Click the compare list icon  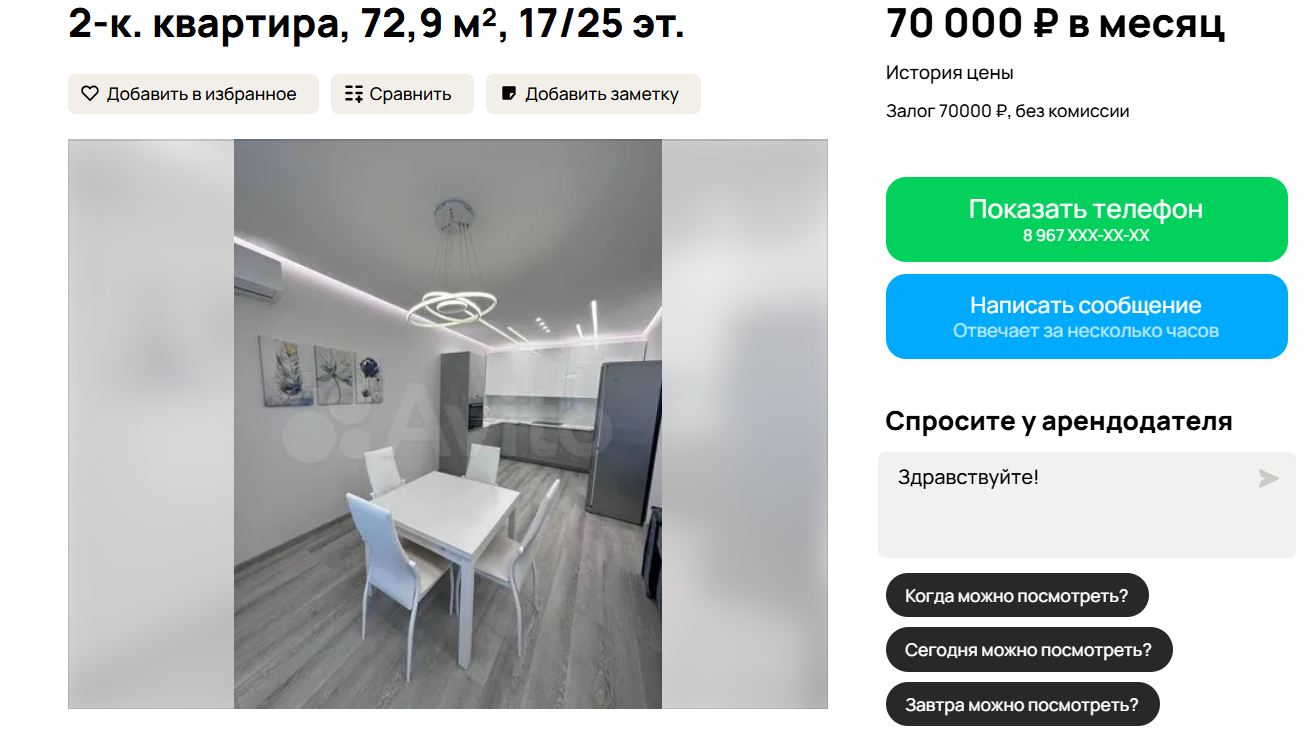354,94
